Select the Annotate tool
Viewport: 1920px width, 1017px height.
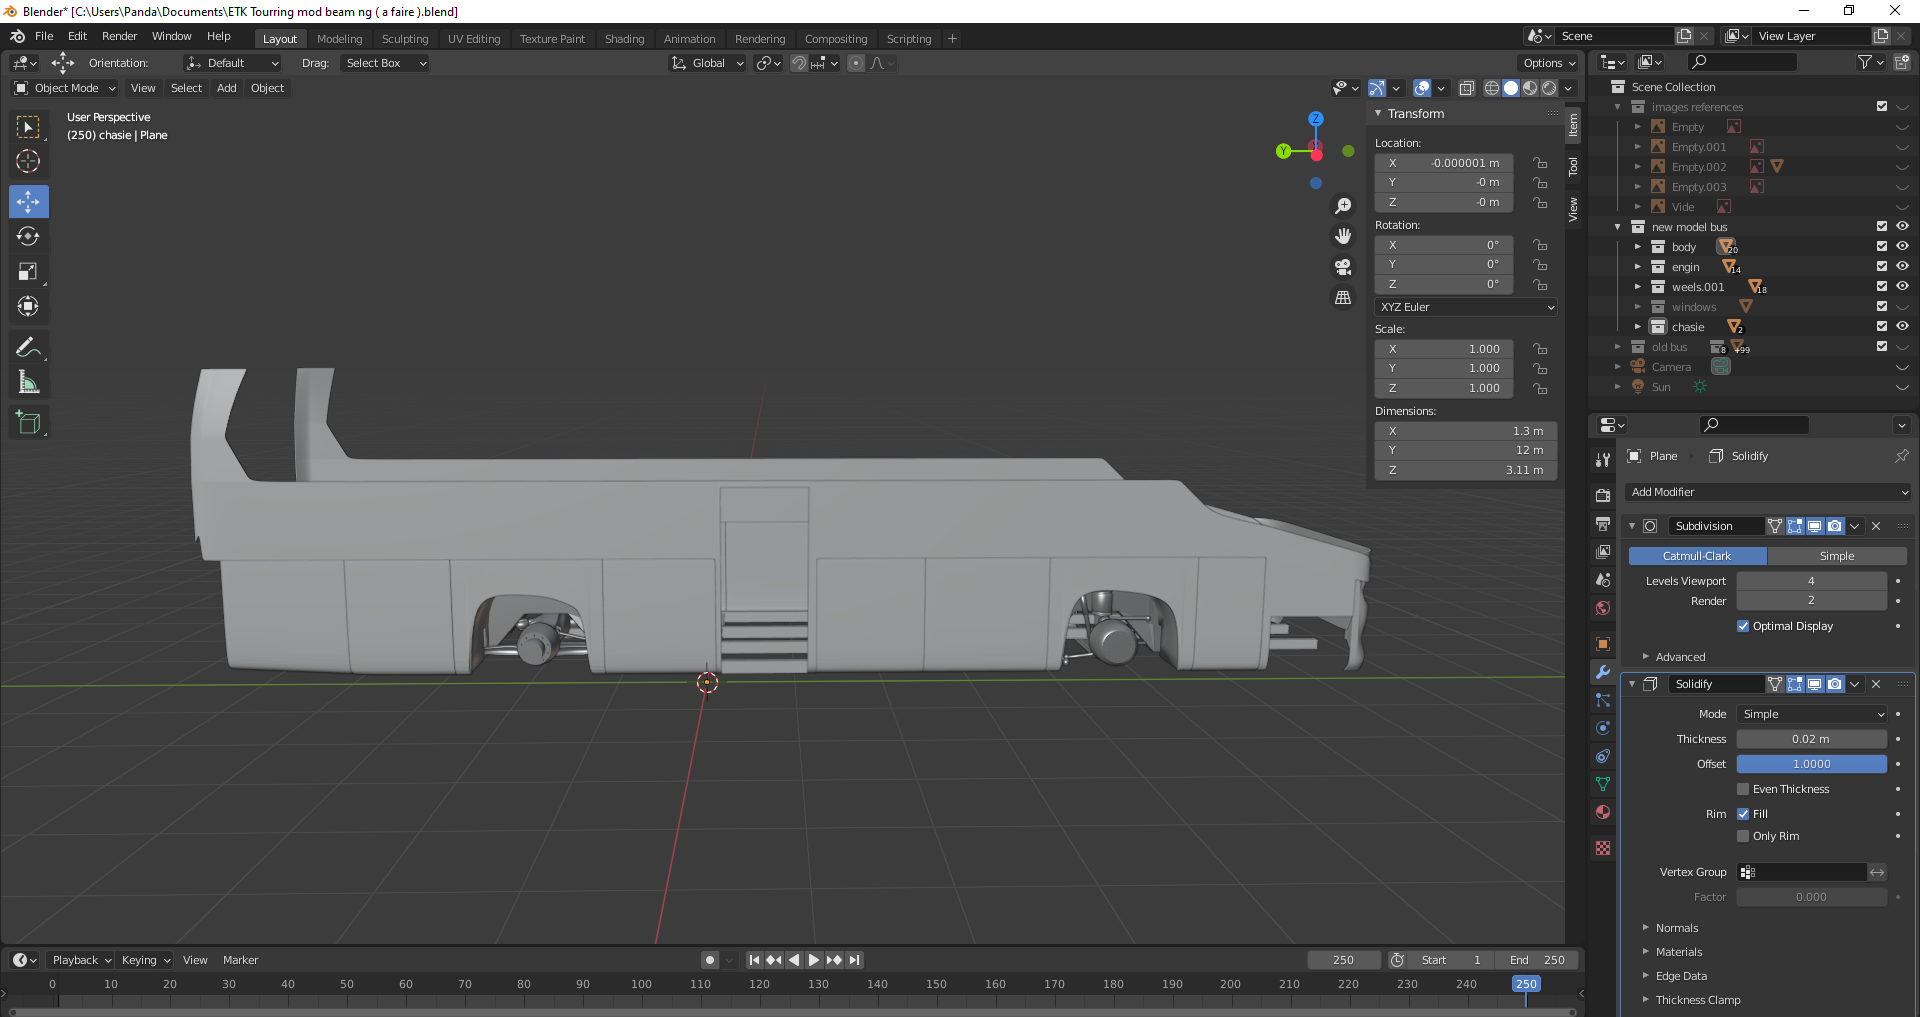point(28,347)
